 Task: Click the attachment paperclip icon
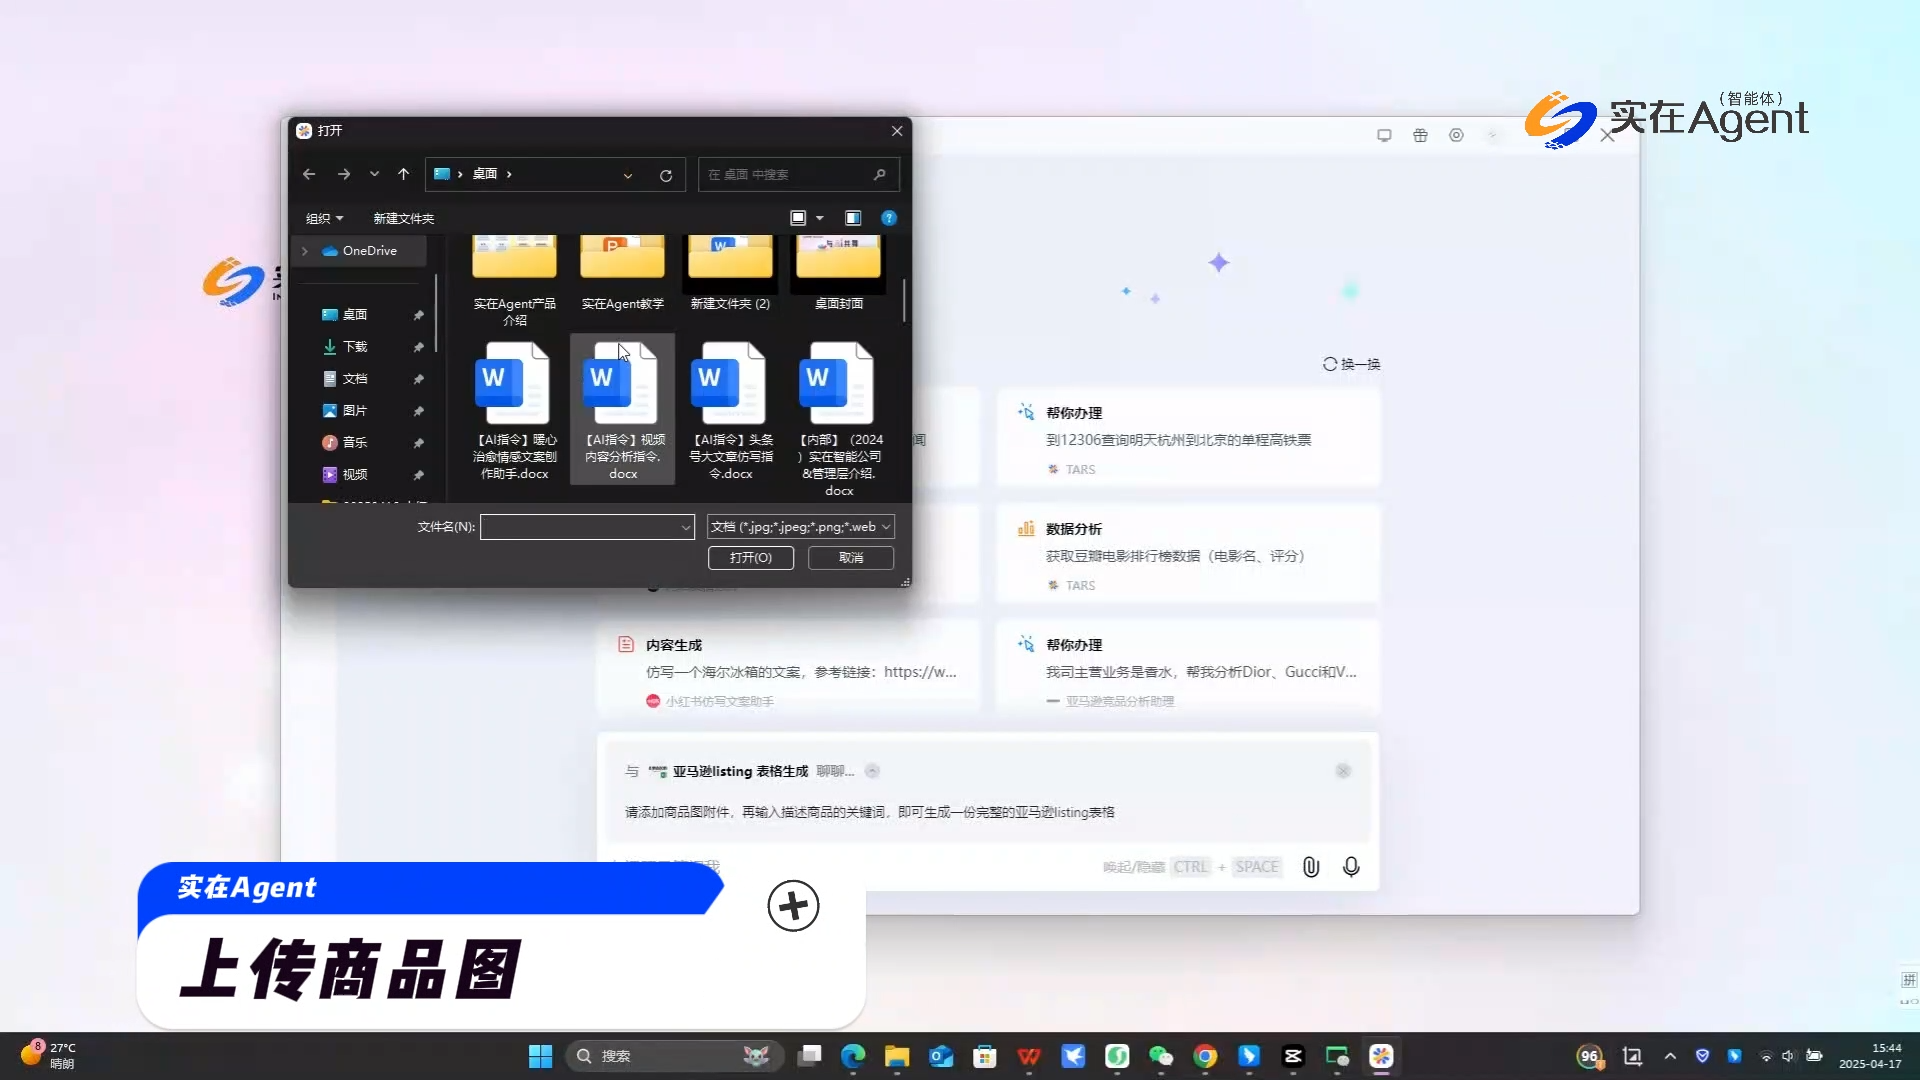pos(1310,867)
